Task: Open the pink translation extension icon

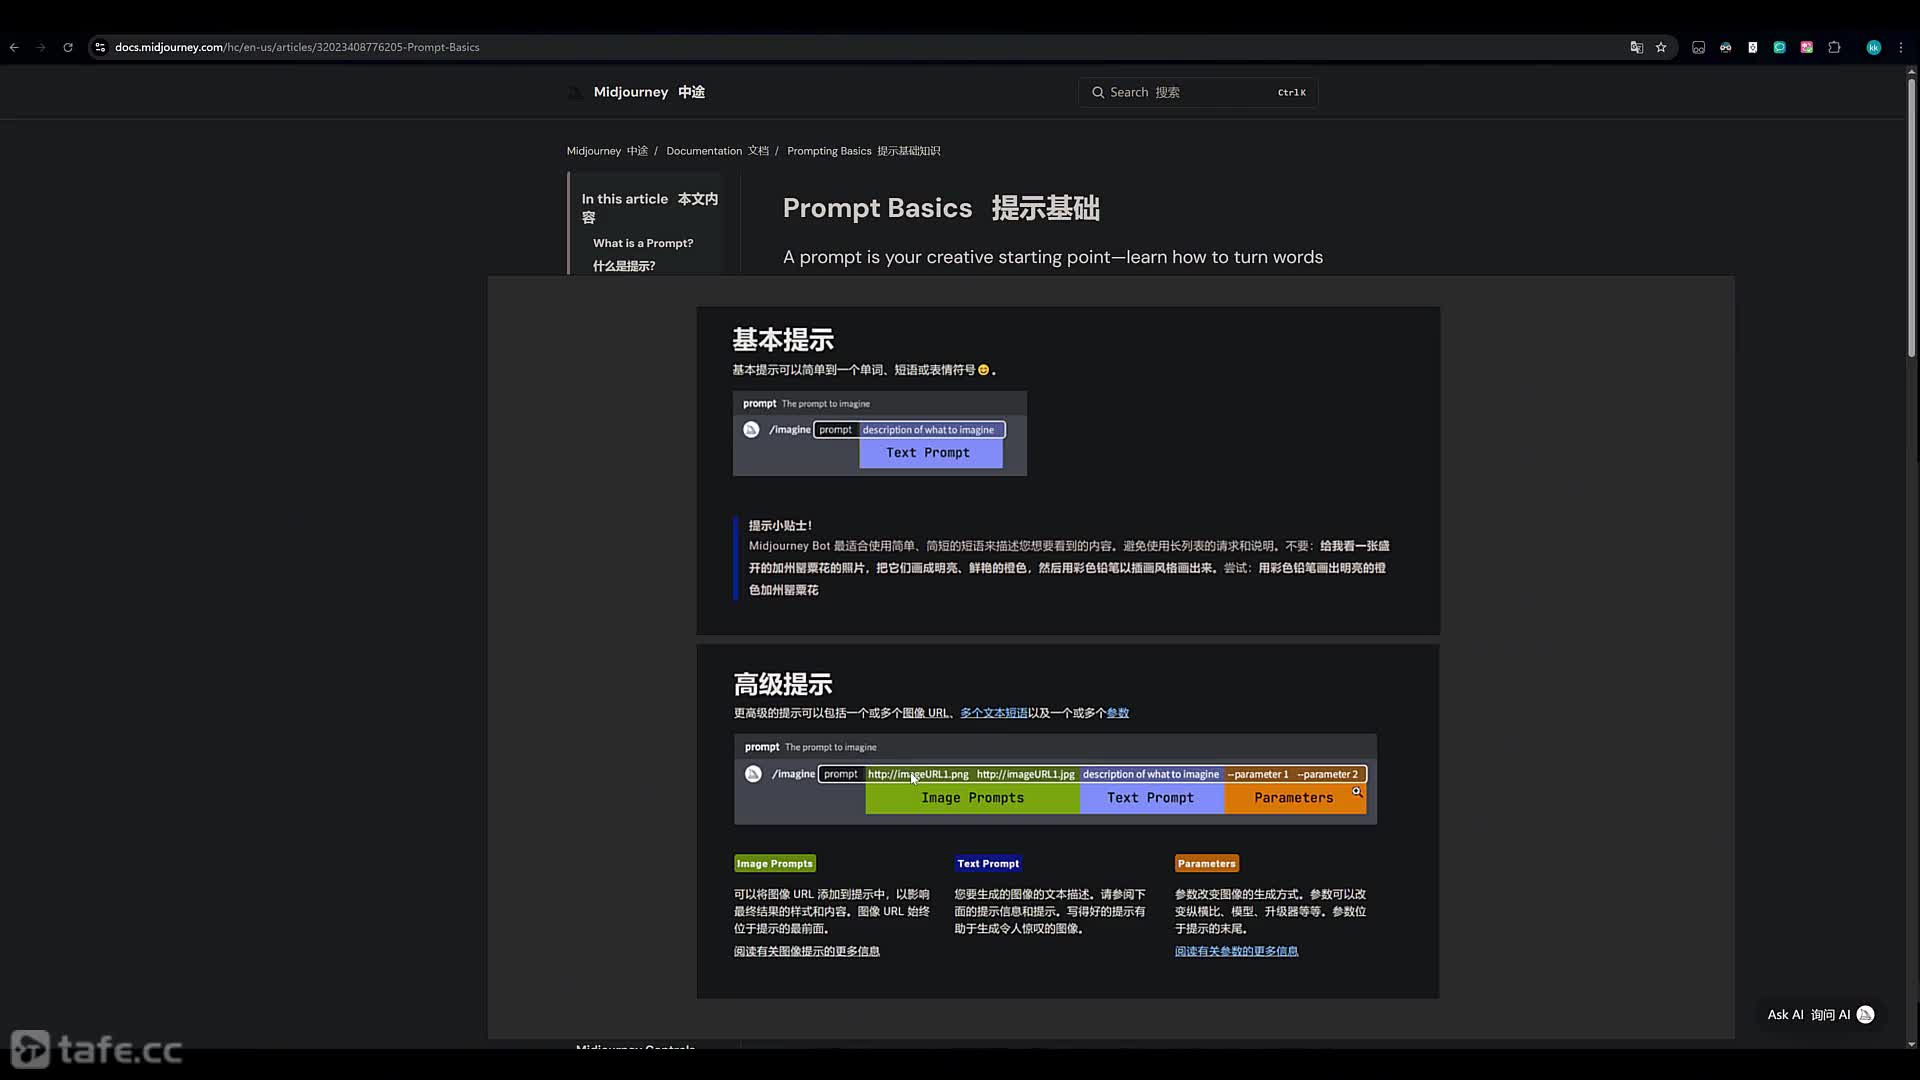Action: 1807,47
